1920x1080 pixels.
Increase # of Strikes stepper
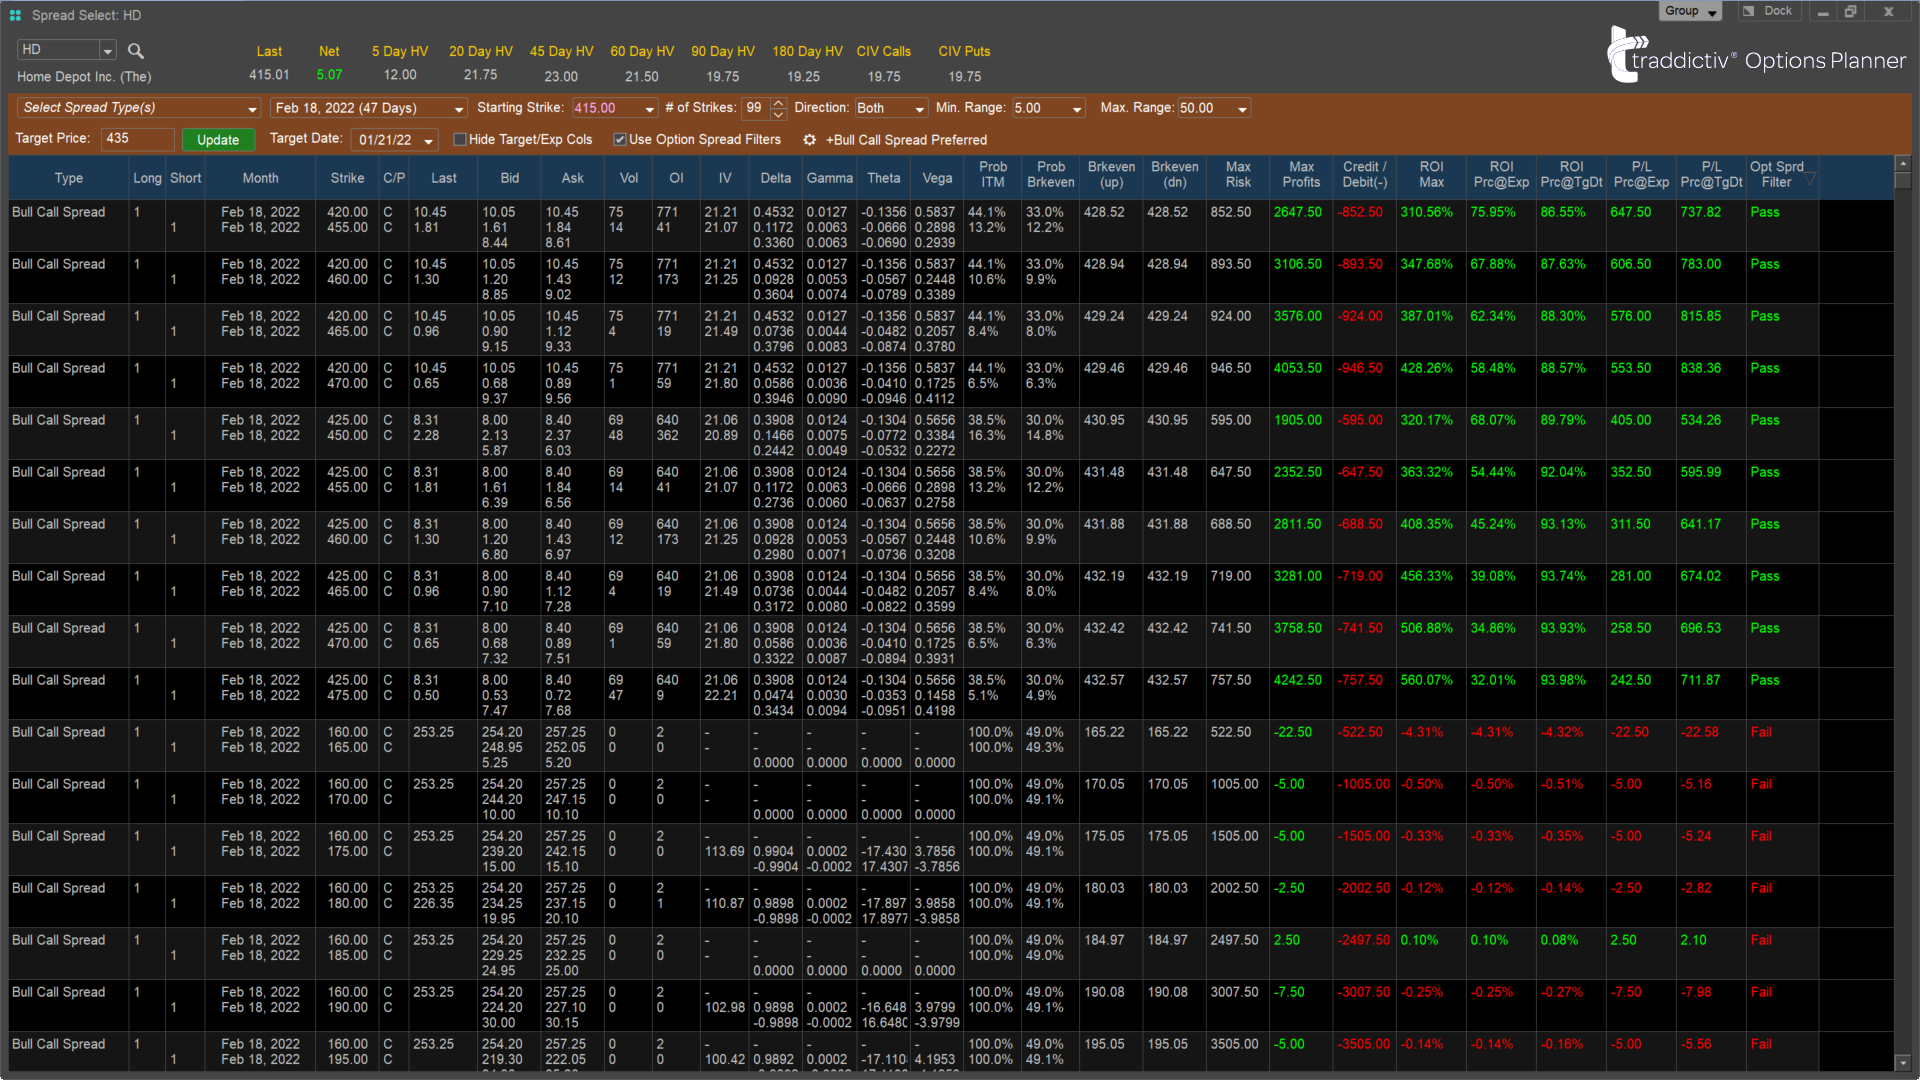click(x=779, y=103)
